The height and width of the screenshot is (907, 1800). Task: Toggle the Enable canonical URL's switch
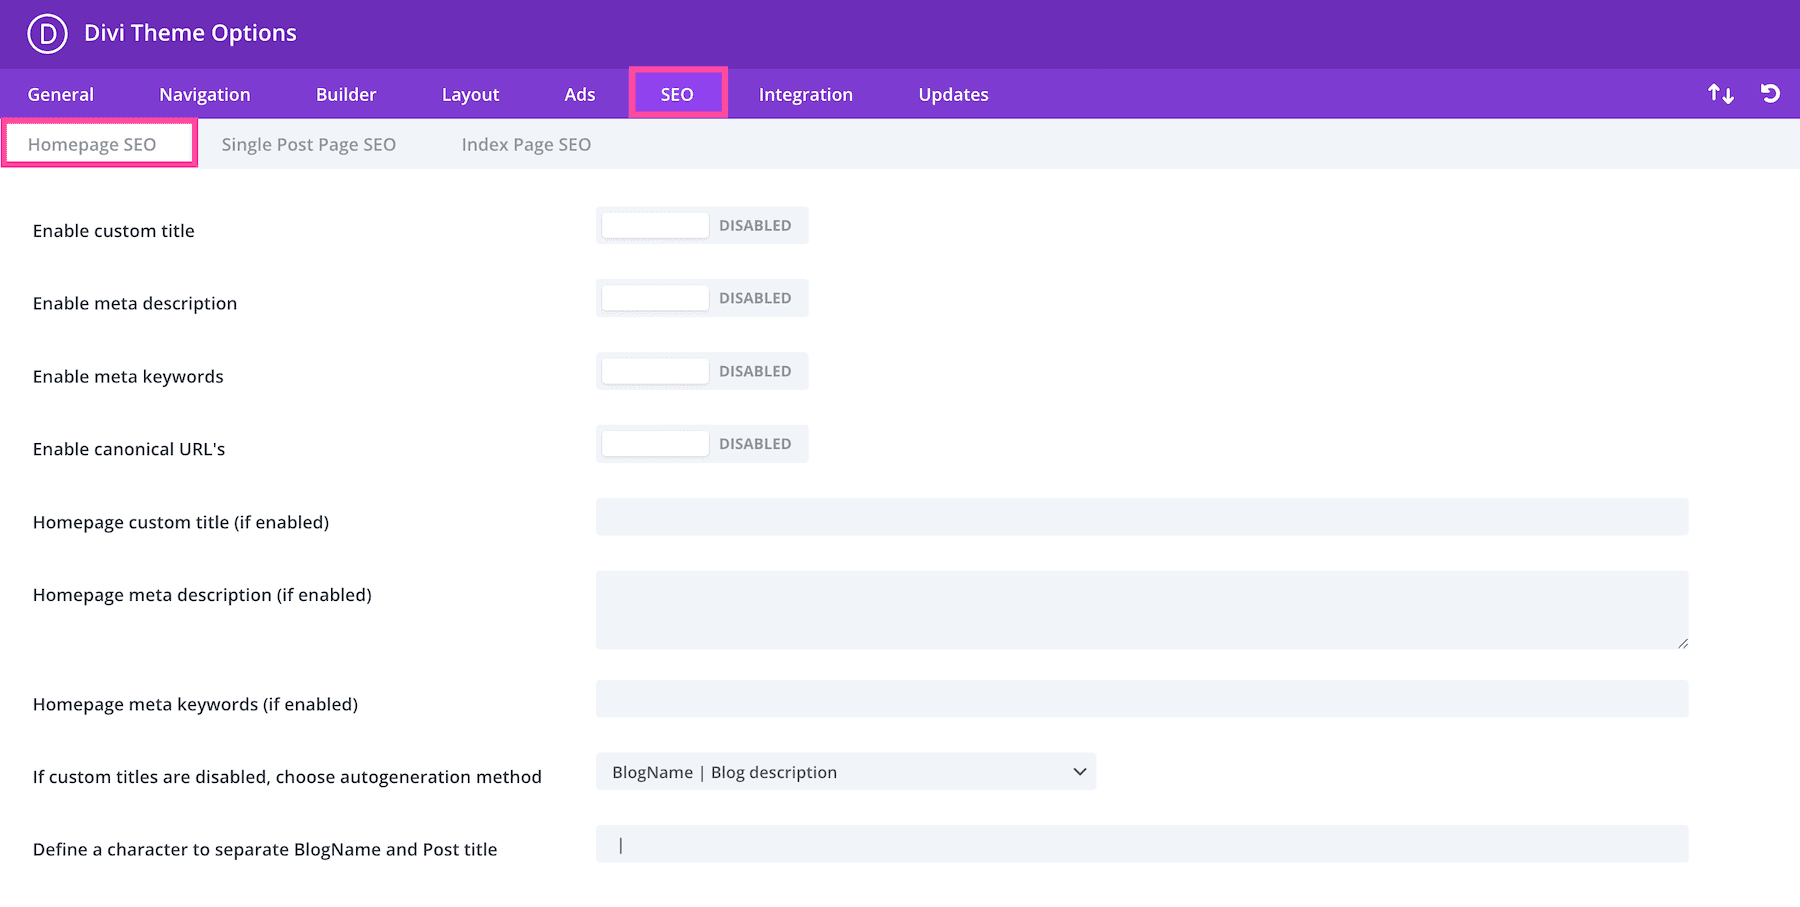701,444
